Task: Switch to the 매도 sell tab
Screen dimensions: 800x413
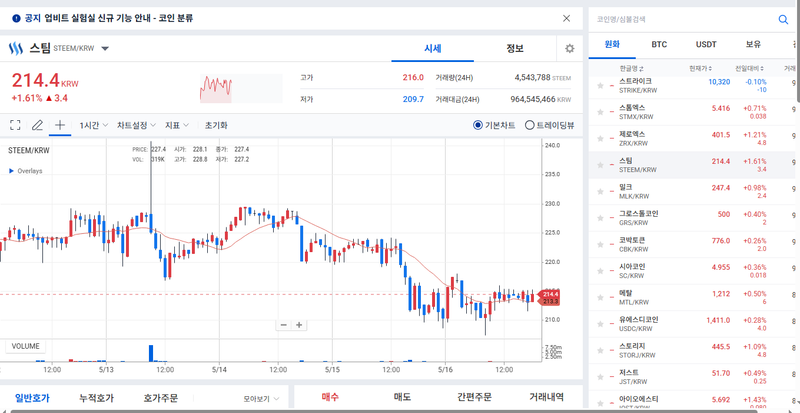Action: click(403, 397)
